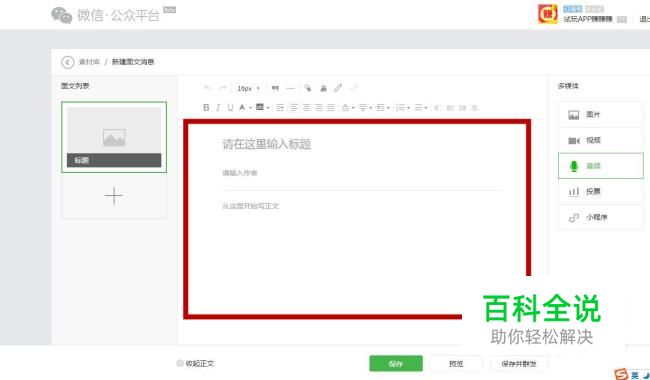The width and height of the screenshot is (650, 380).
Task: Click the 预览 preview button
Action: [456, 363]
